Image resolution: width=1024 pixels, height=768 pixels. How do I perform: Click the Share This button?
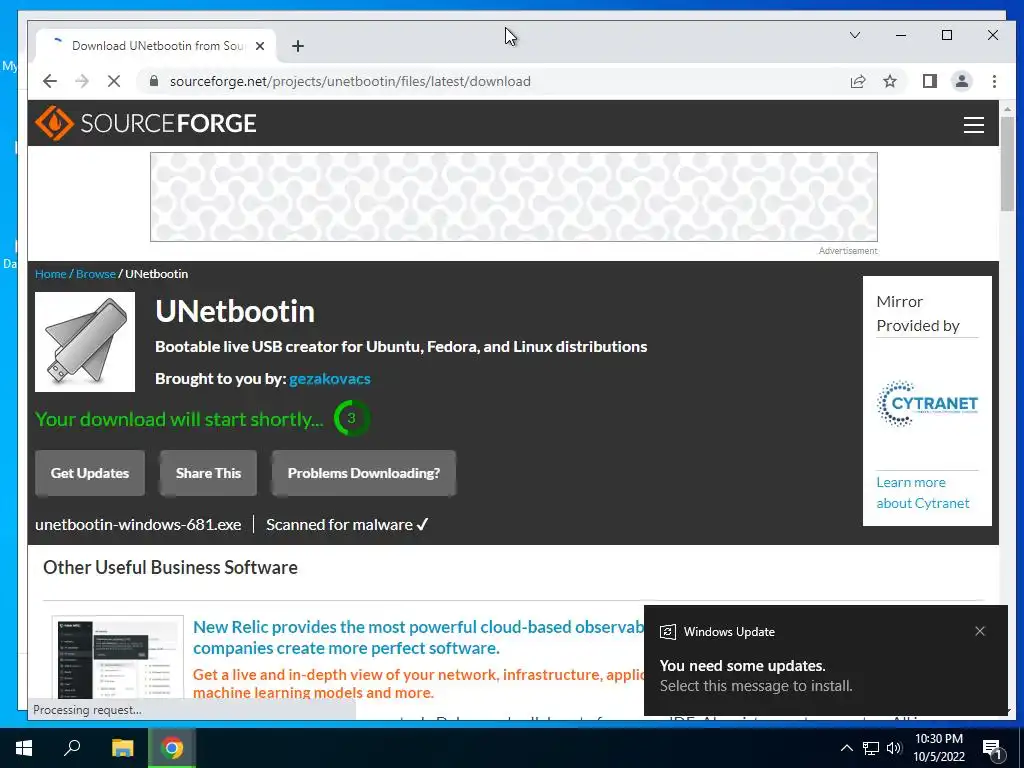pos(208,473)
